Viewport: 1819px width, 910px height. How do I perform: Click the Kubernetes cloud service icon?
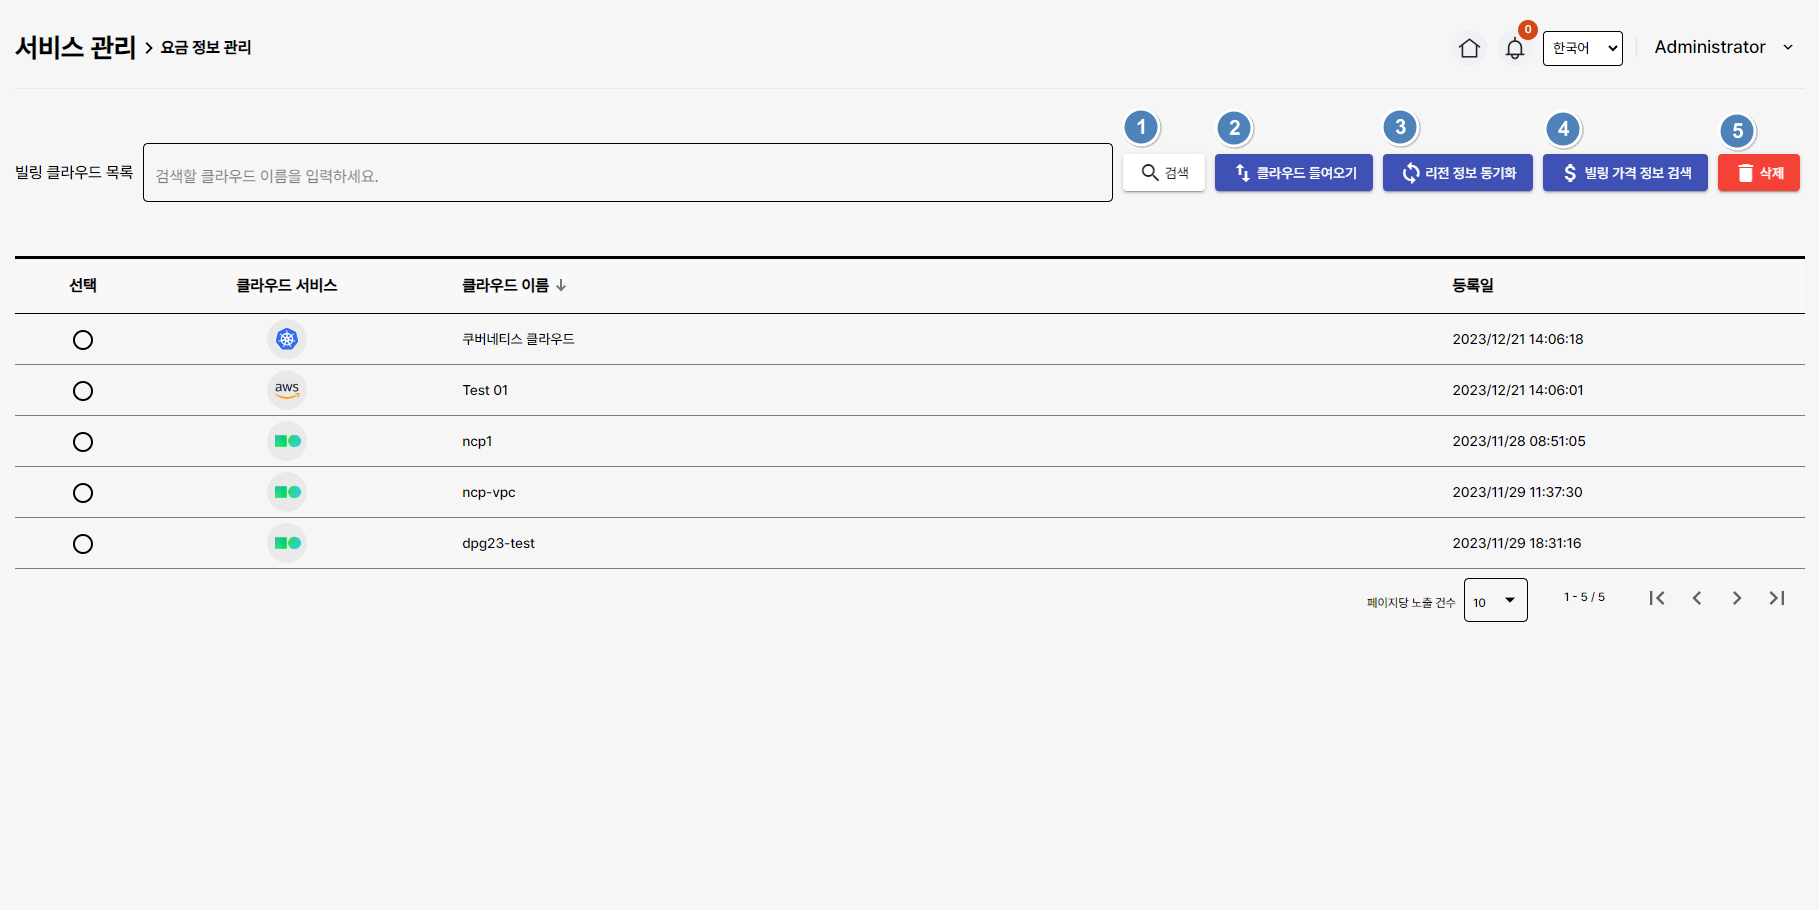coord(287,339)
